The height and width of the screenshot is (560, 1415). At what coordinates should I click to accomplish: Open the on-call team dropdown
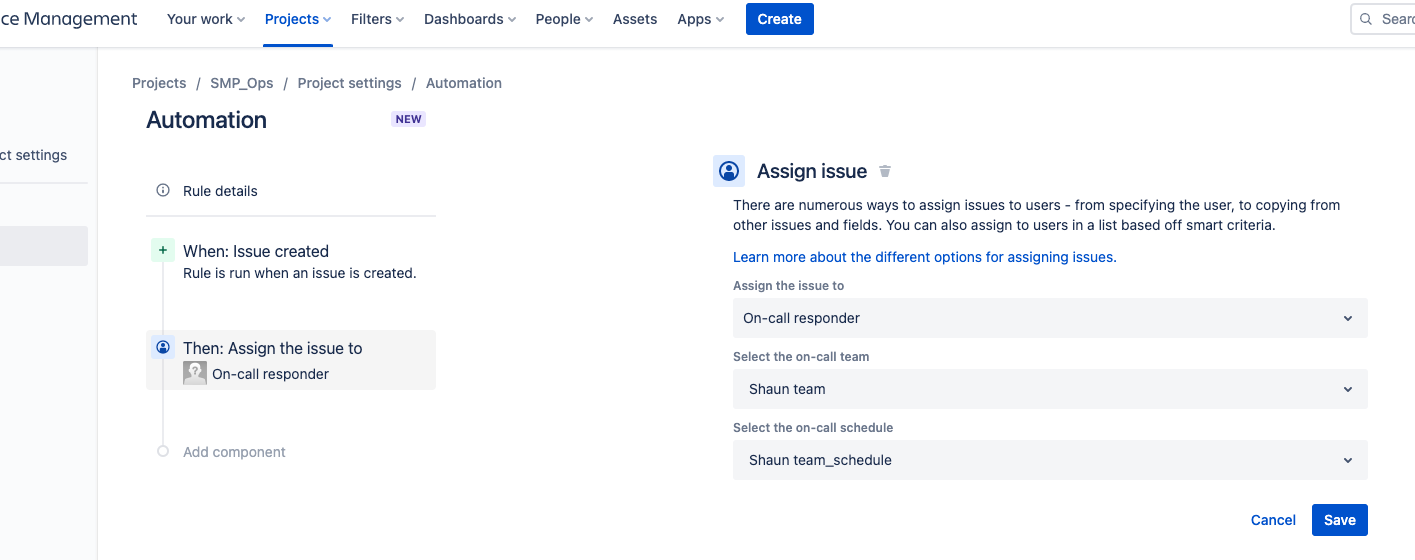coord(1050,389)
